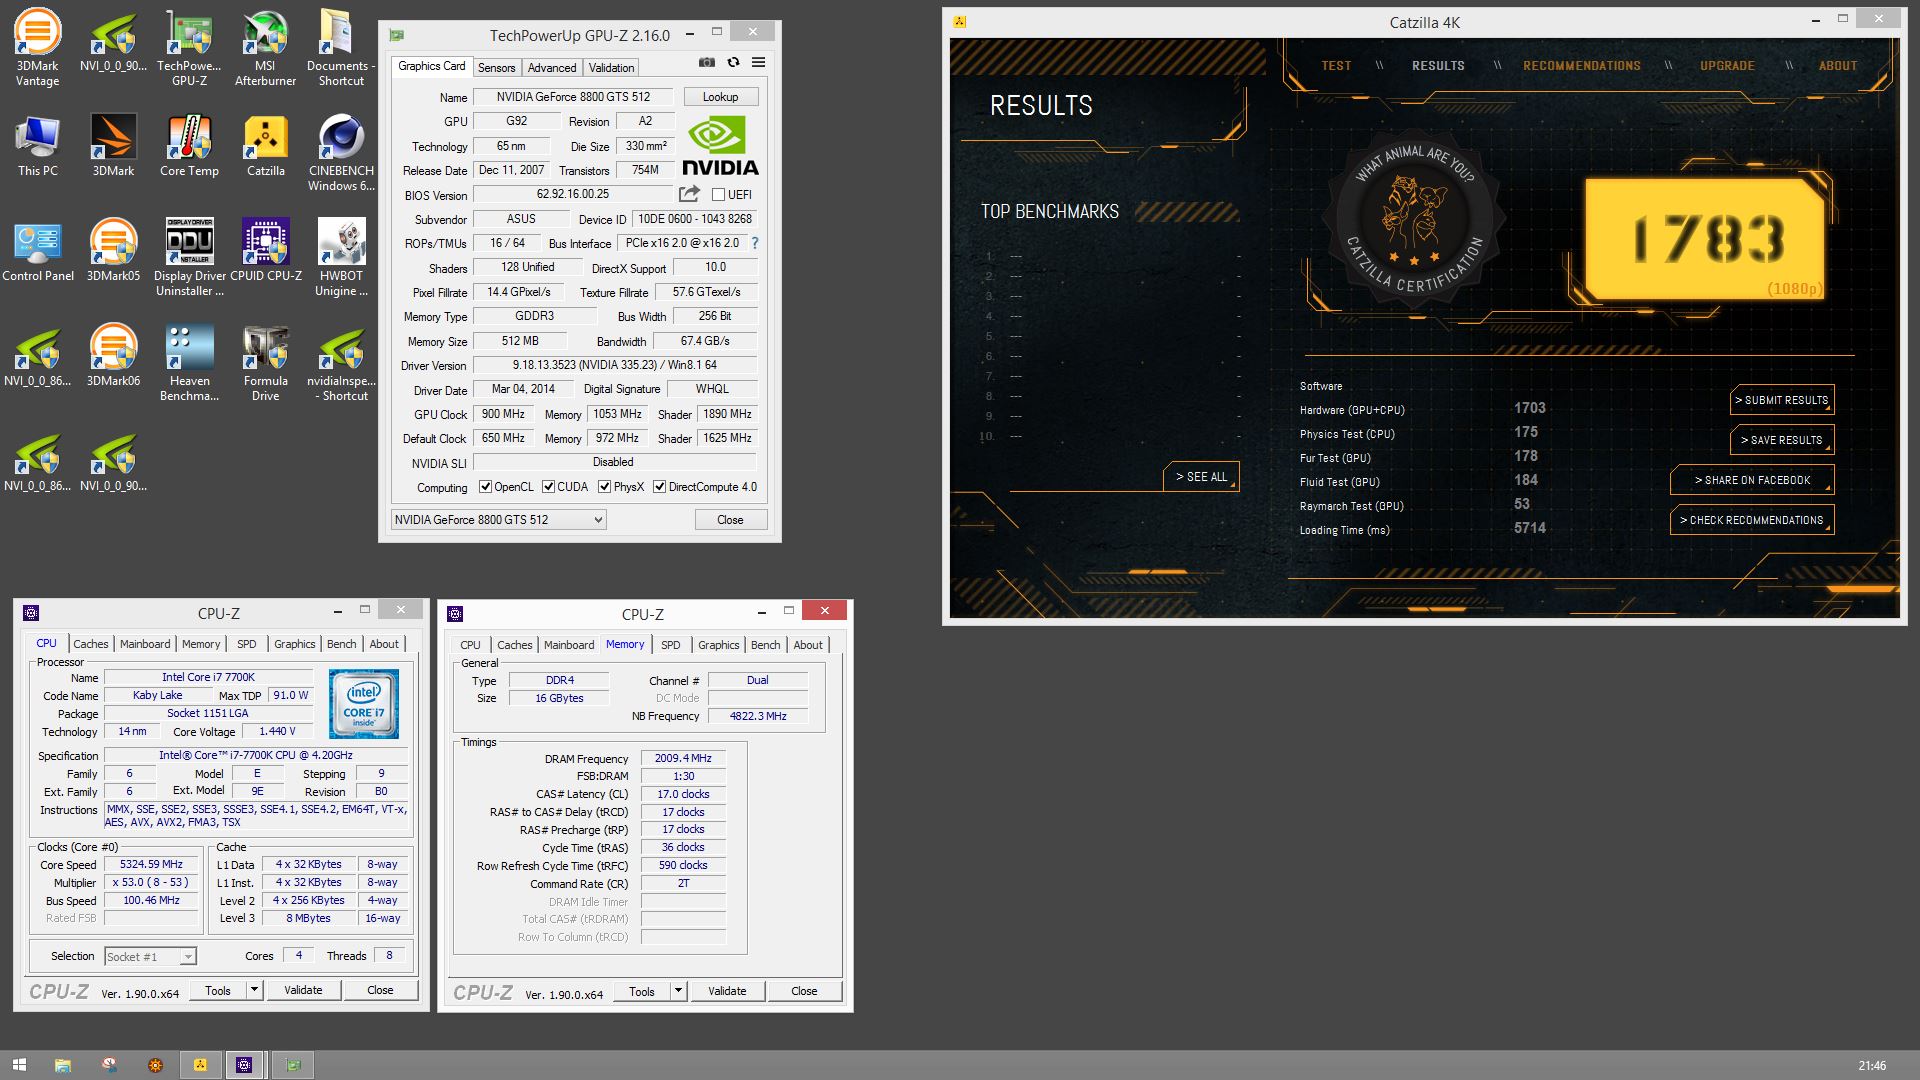Image resolution: width=1920 pixels, height=1080 pixels.
Task: Launch CPUID CPU-Z desktop icon
Action: click(265, 250)
